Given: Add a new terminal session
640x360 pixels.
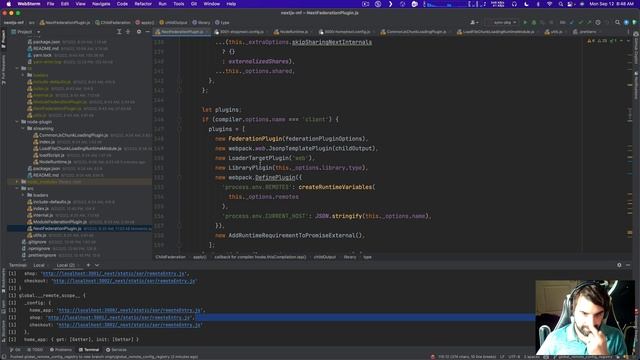Looking at the screenshot, I should click(88, 265).
